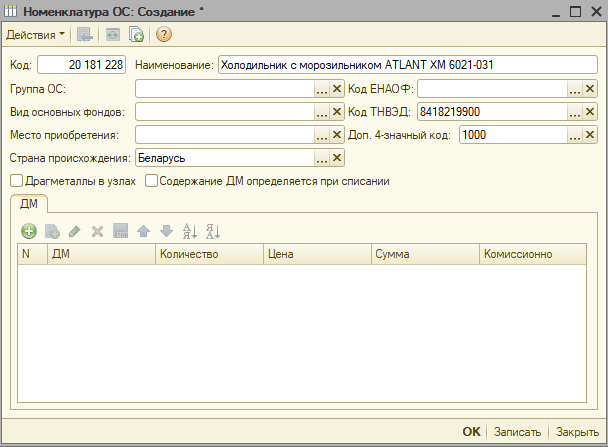Screen dimensions: 608x447
Task: Open Вид основных фондов selection button
Action: point(322,112)
